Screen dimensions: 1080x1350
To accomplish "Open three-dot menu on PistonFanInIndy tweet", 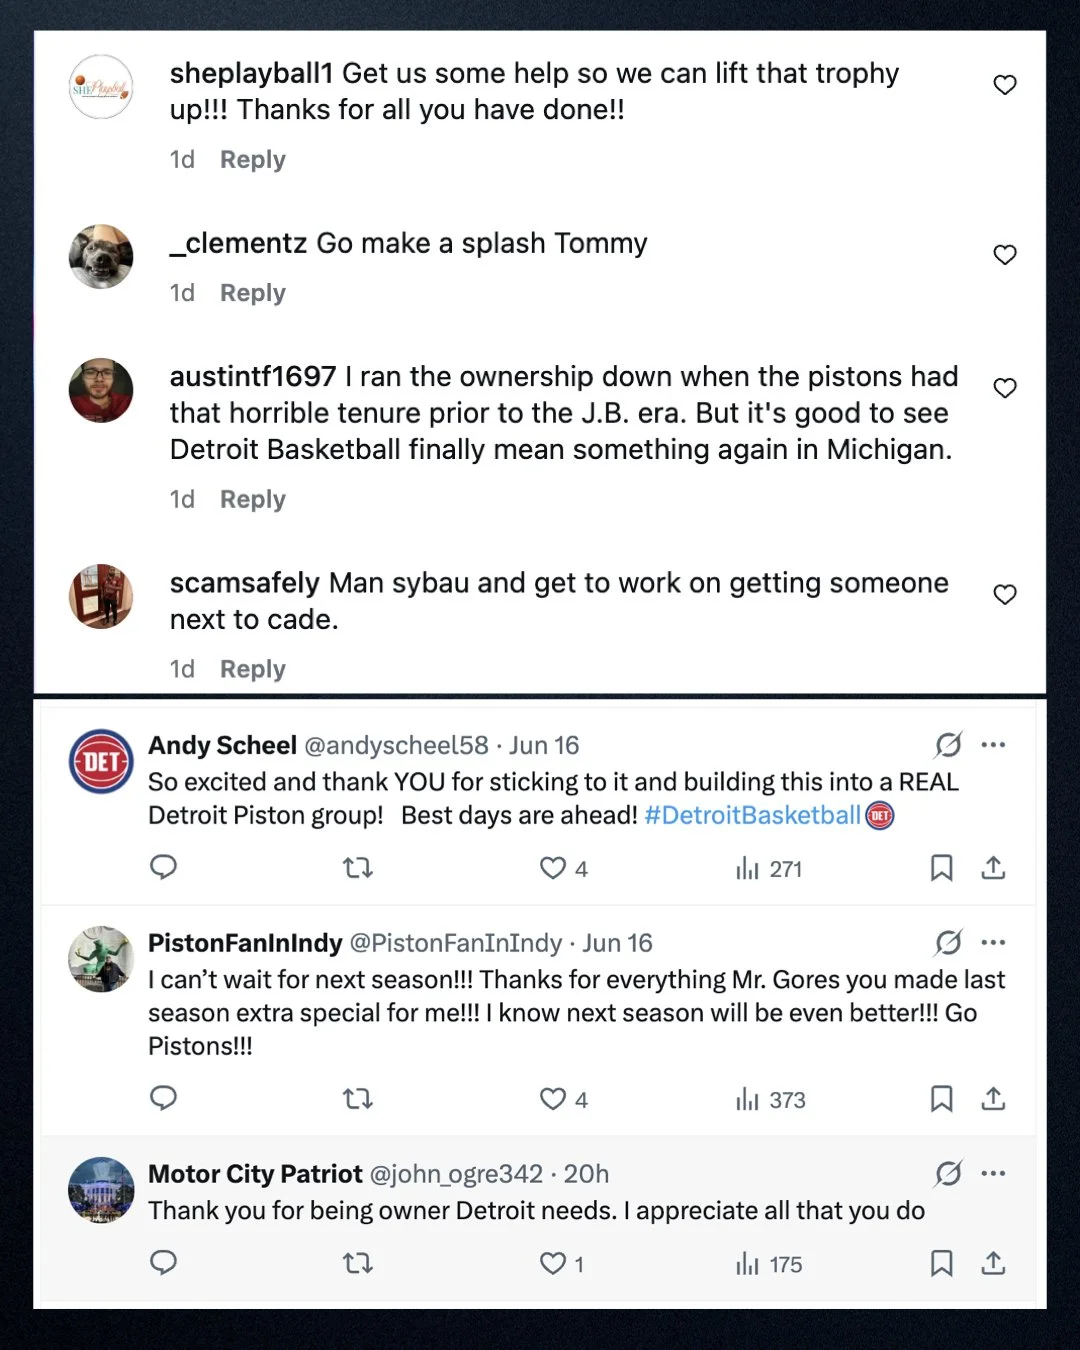I will click(x=993, y=943).
